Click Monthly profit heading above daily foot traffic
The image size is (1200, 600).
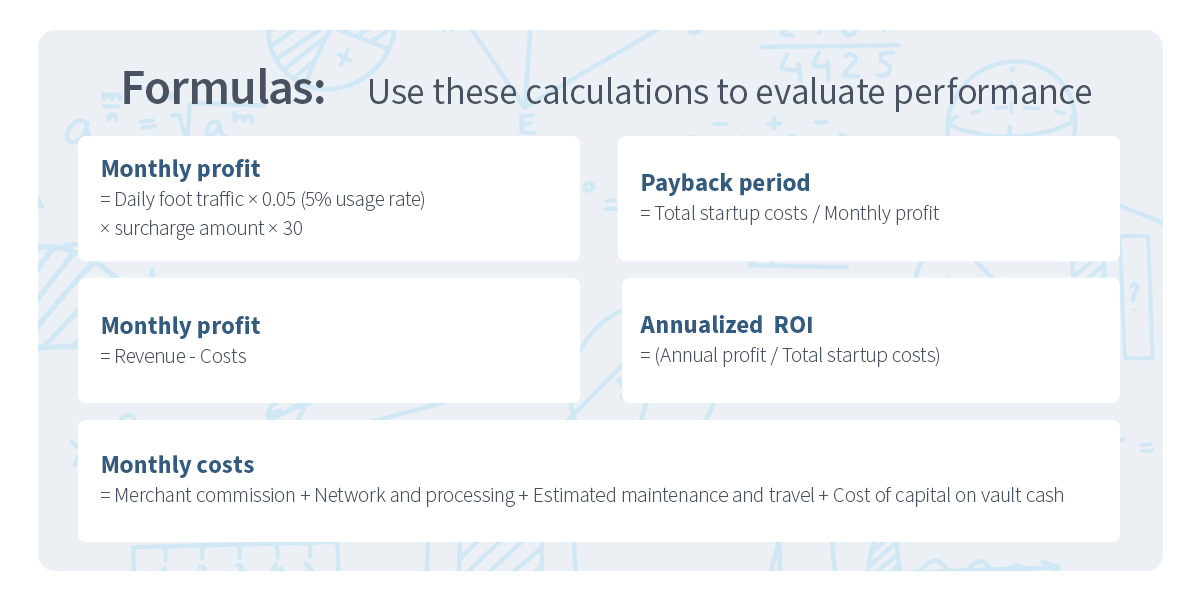180,169
